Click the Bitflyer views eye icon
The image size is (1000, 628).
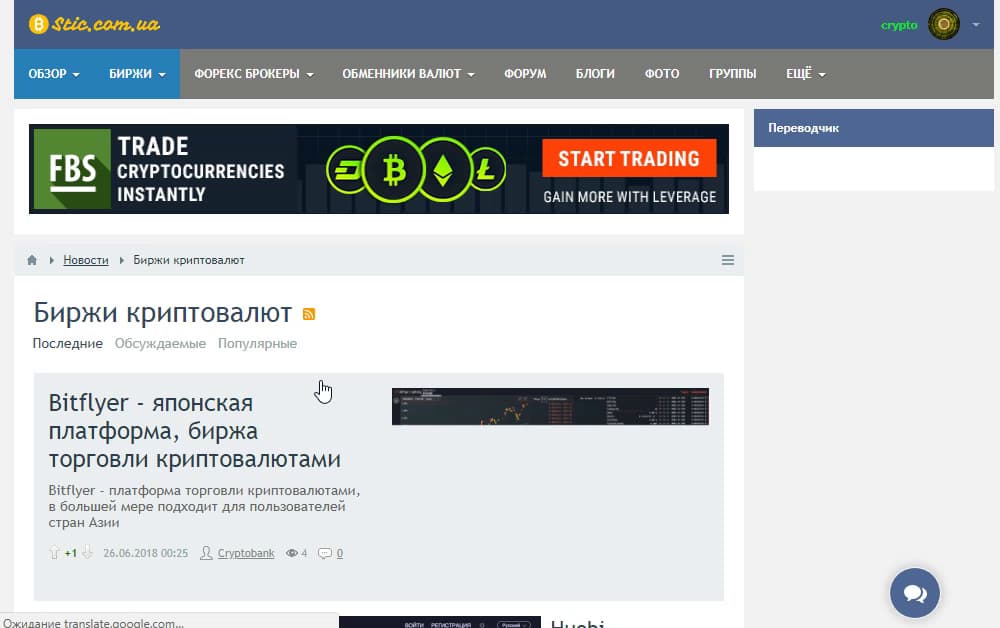(x=291, y=553)
